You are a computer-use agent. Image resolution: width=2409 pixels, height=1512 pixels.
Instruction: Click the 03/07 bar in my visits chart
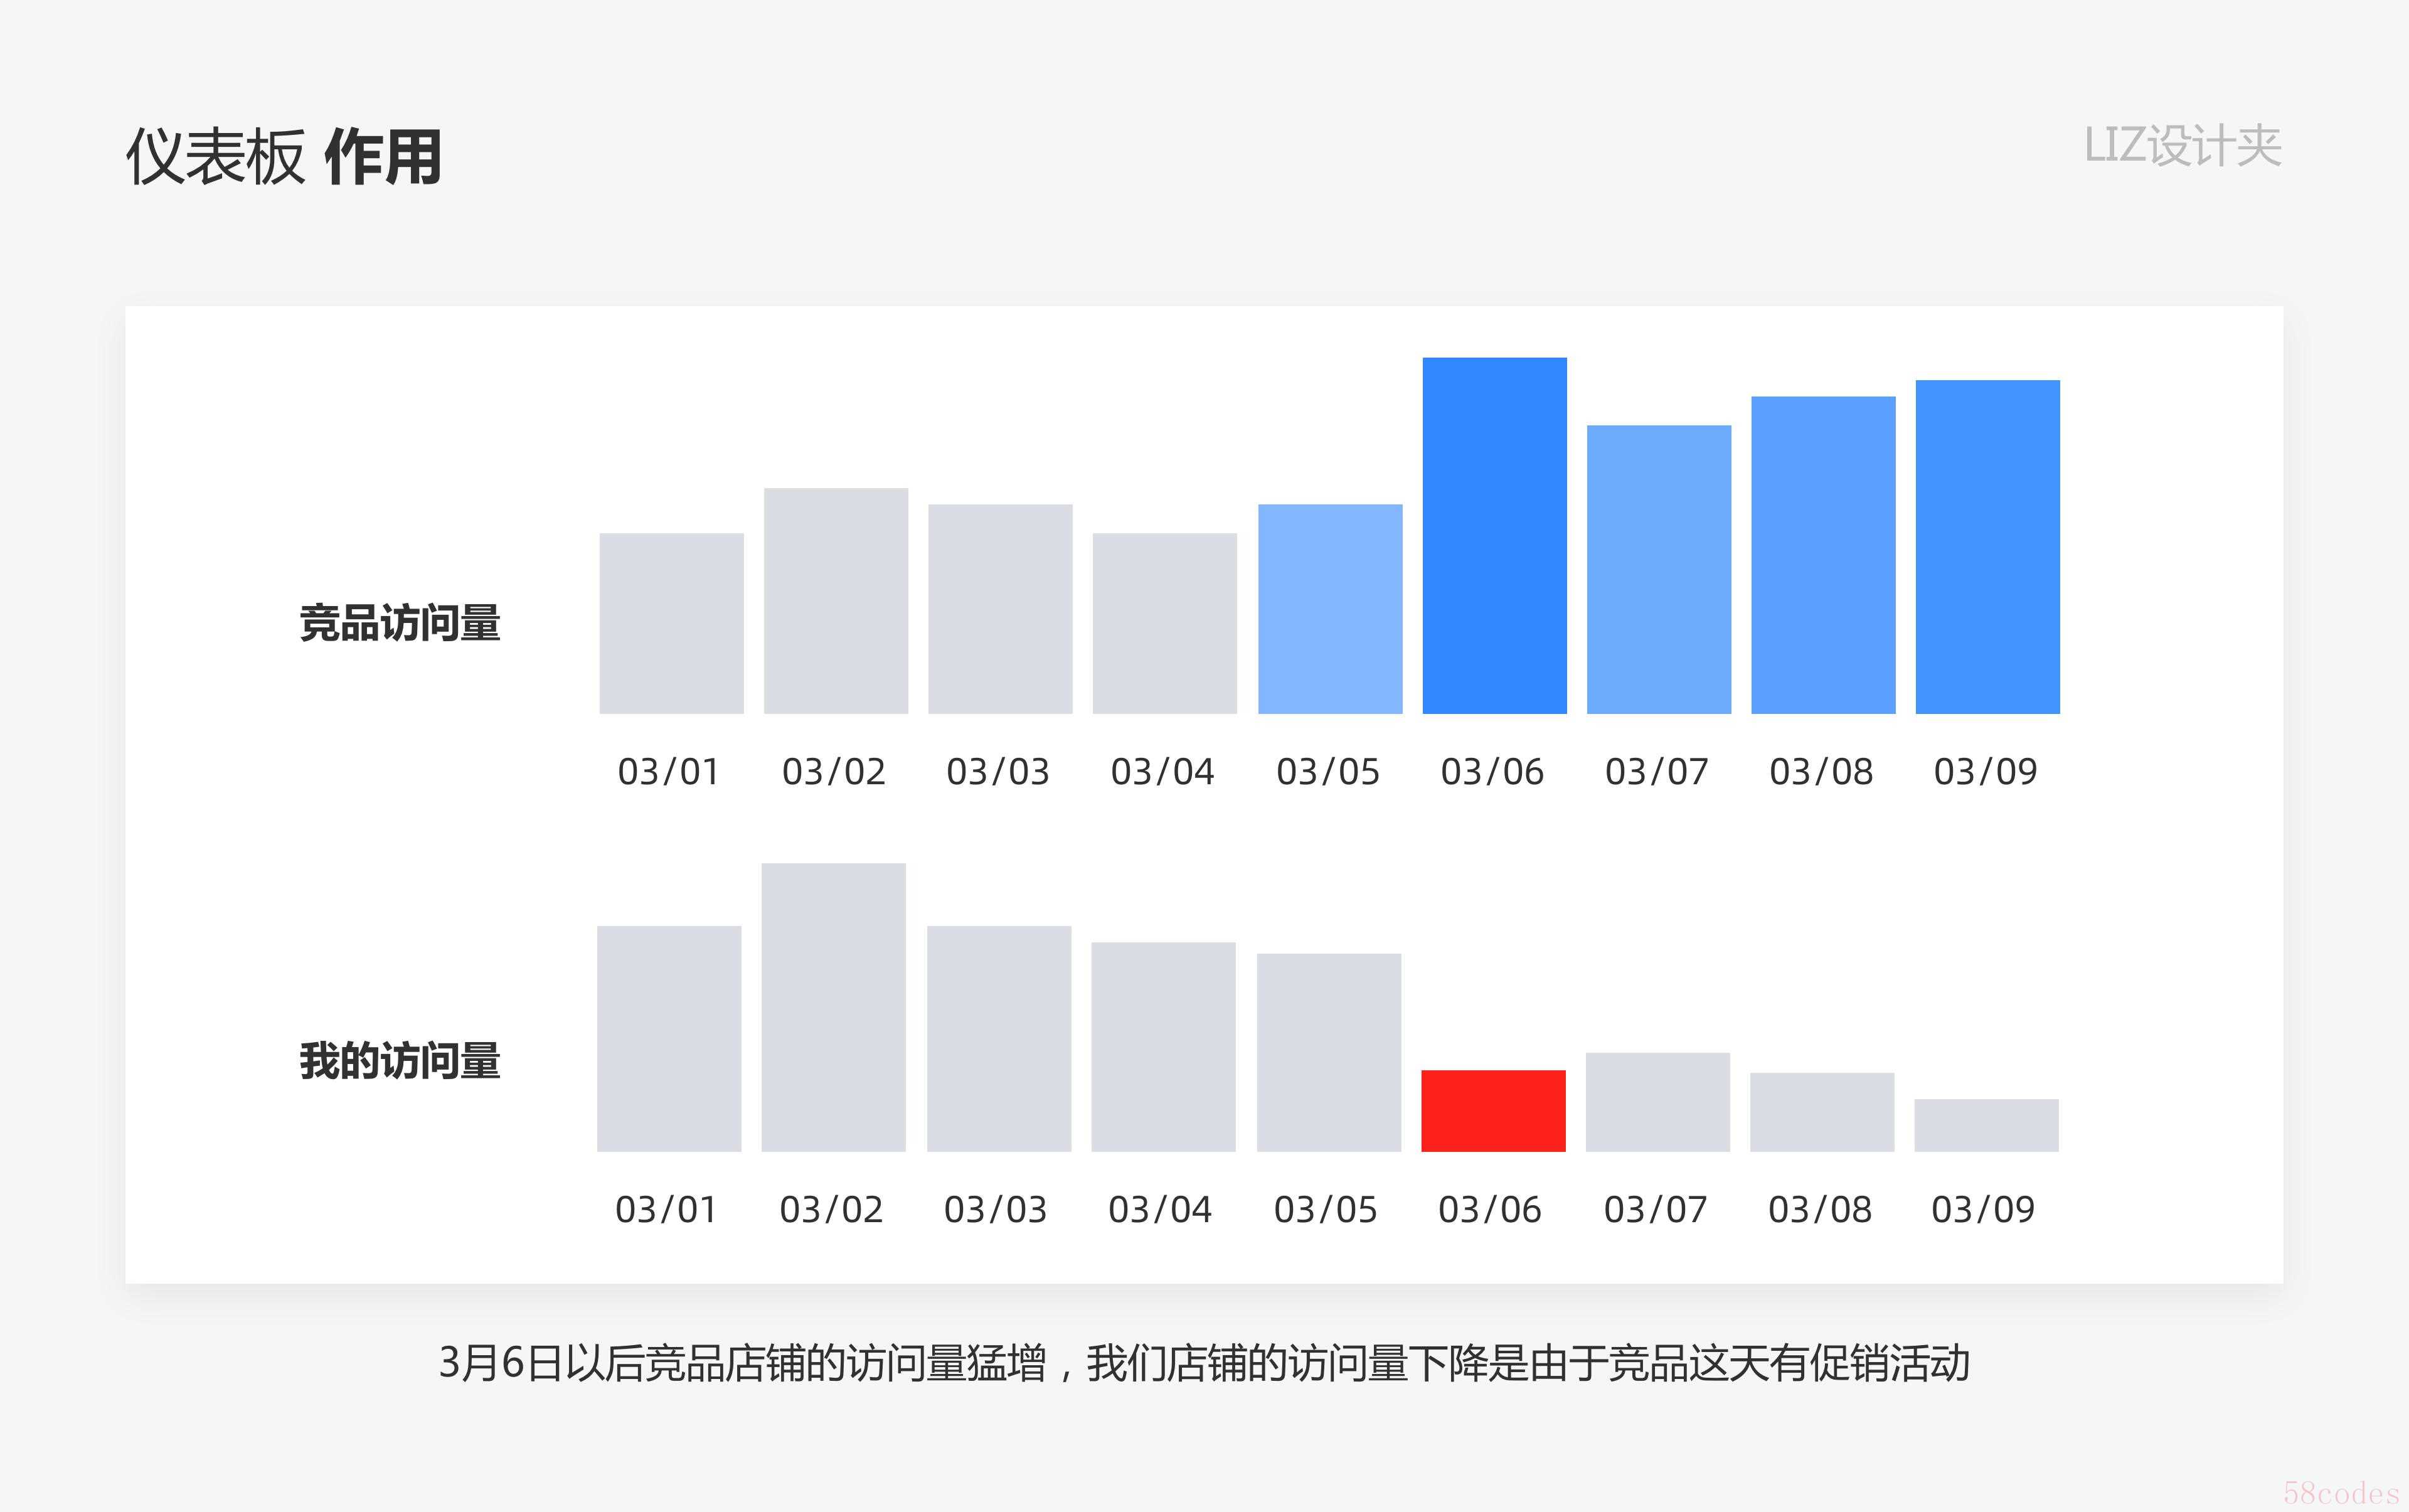(x=1657, y=1102)
